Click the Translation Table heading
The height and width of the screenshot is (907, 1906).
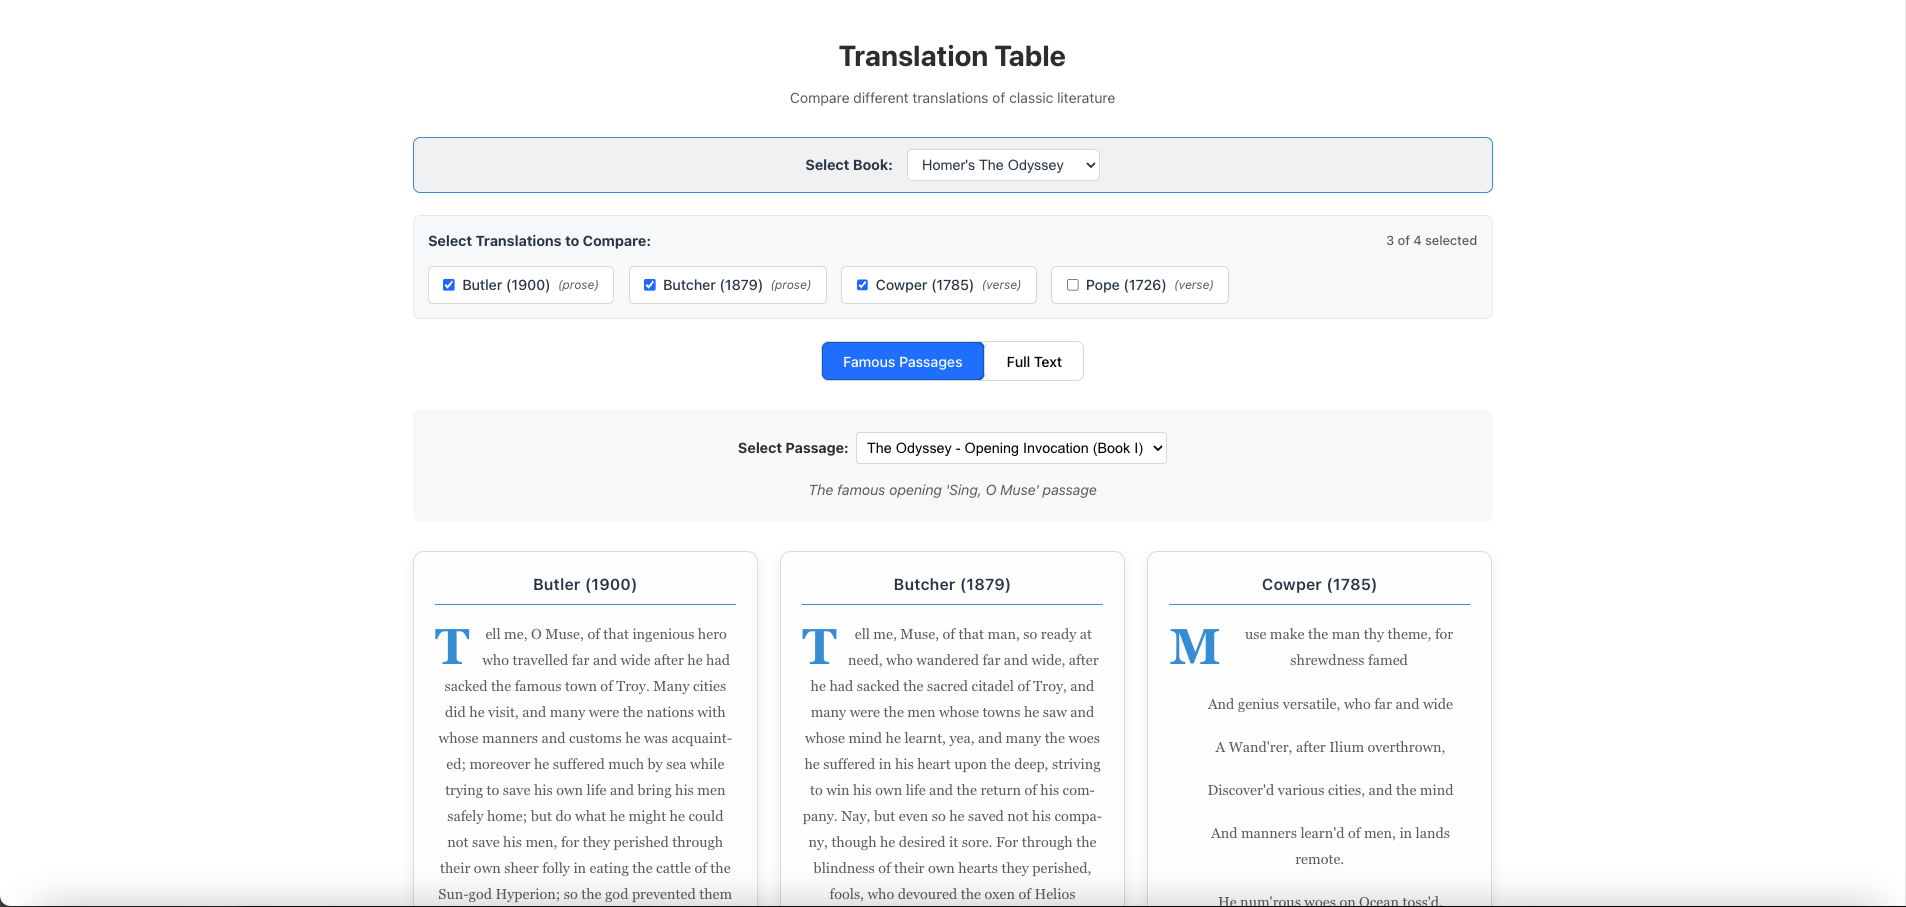click(x=951, y=56)
